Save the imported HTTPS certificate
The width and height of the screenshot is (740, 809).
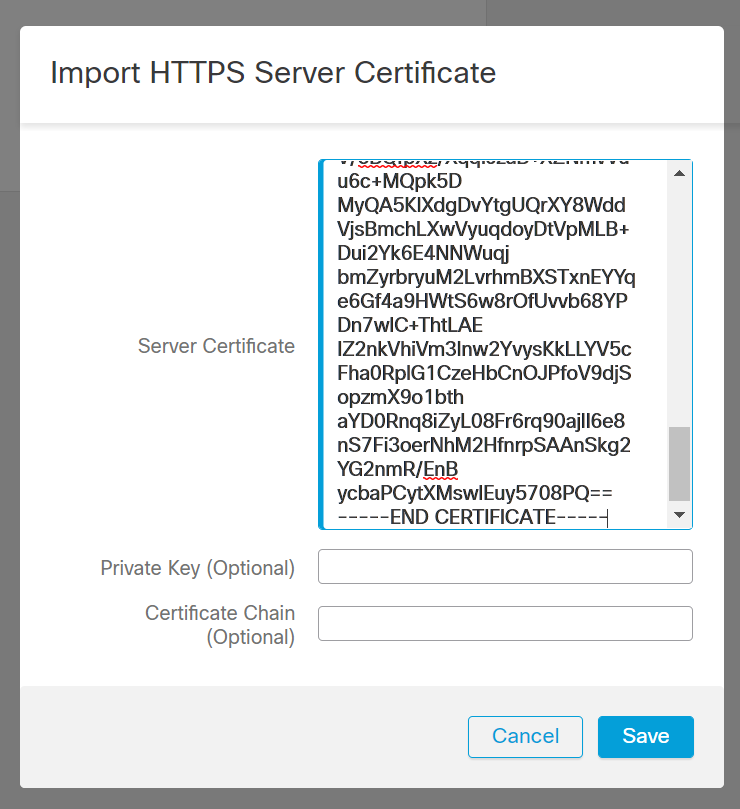pos(645,737)
